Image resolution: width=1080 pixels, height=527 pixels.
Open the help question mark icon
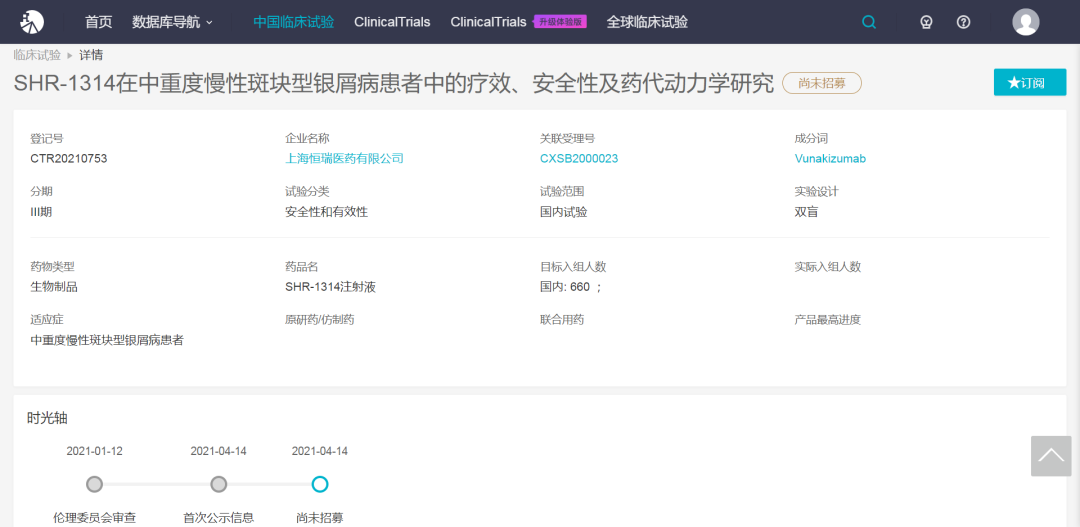point(963,22)
